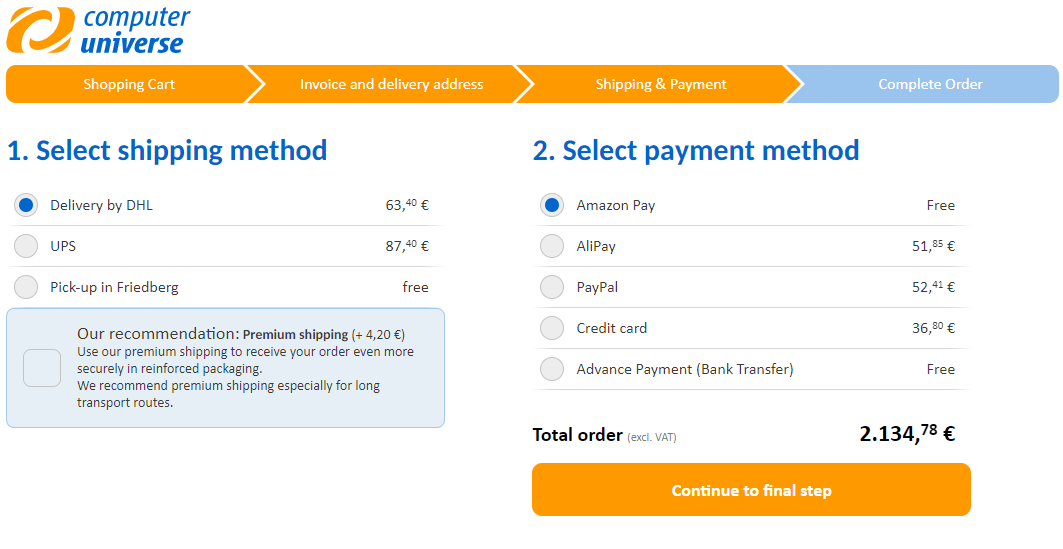Enable the Premium shipping checkbox

pyautogui.click(x=42, y=368)
